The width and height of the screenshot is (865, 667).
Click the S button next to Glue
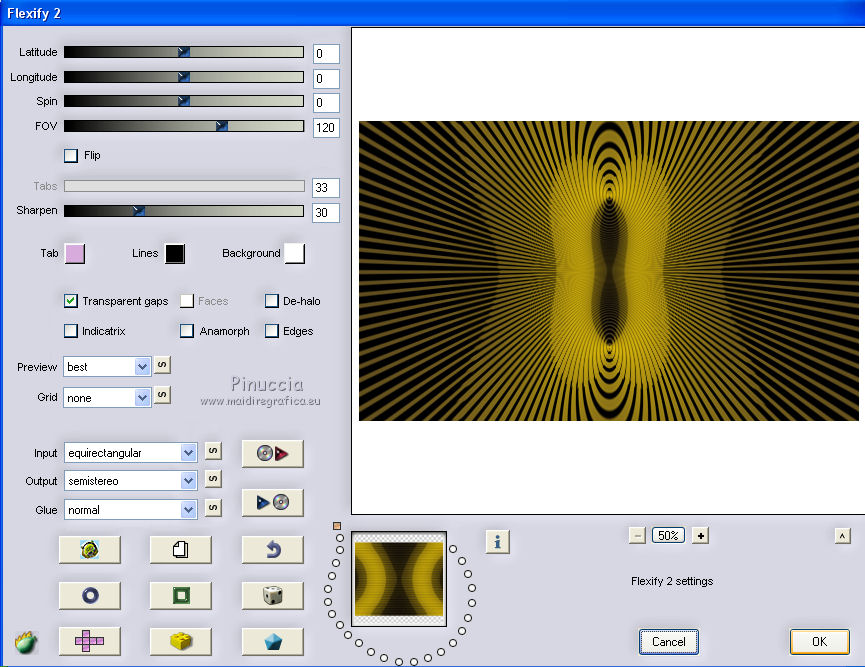coord(213,508)
